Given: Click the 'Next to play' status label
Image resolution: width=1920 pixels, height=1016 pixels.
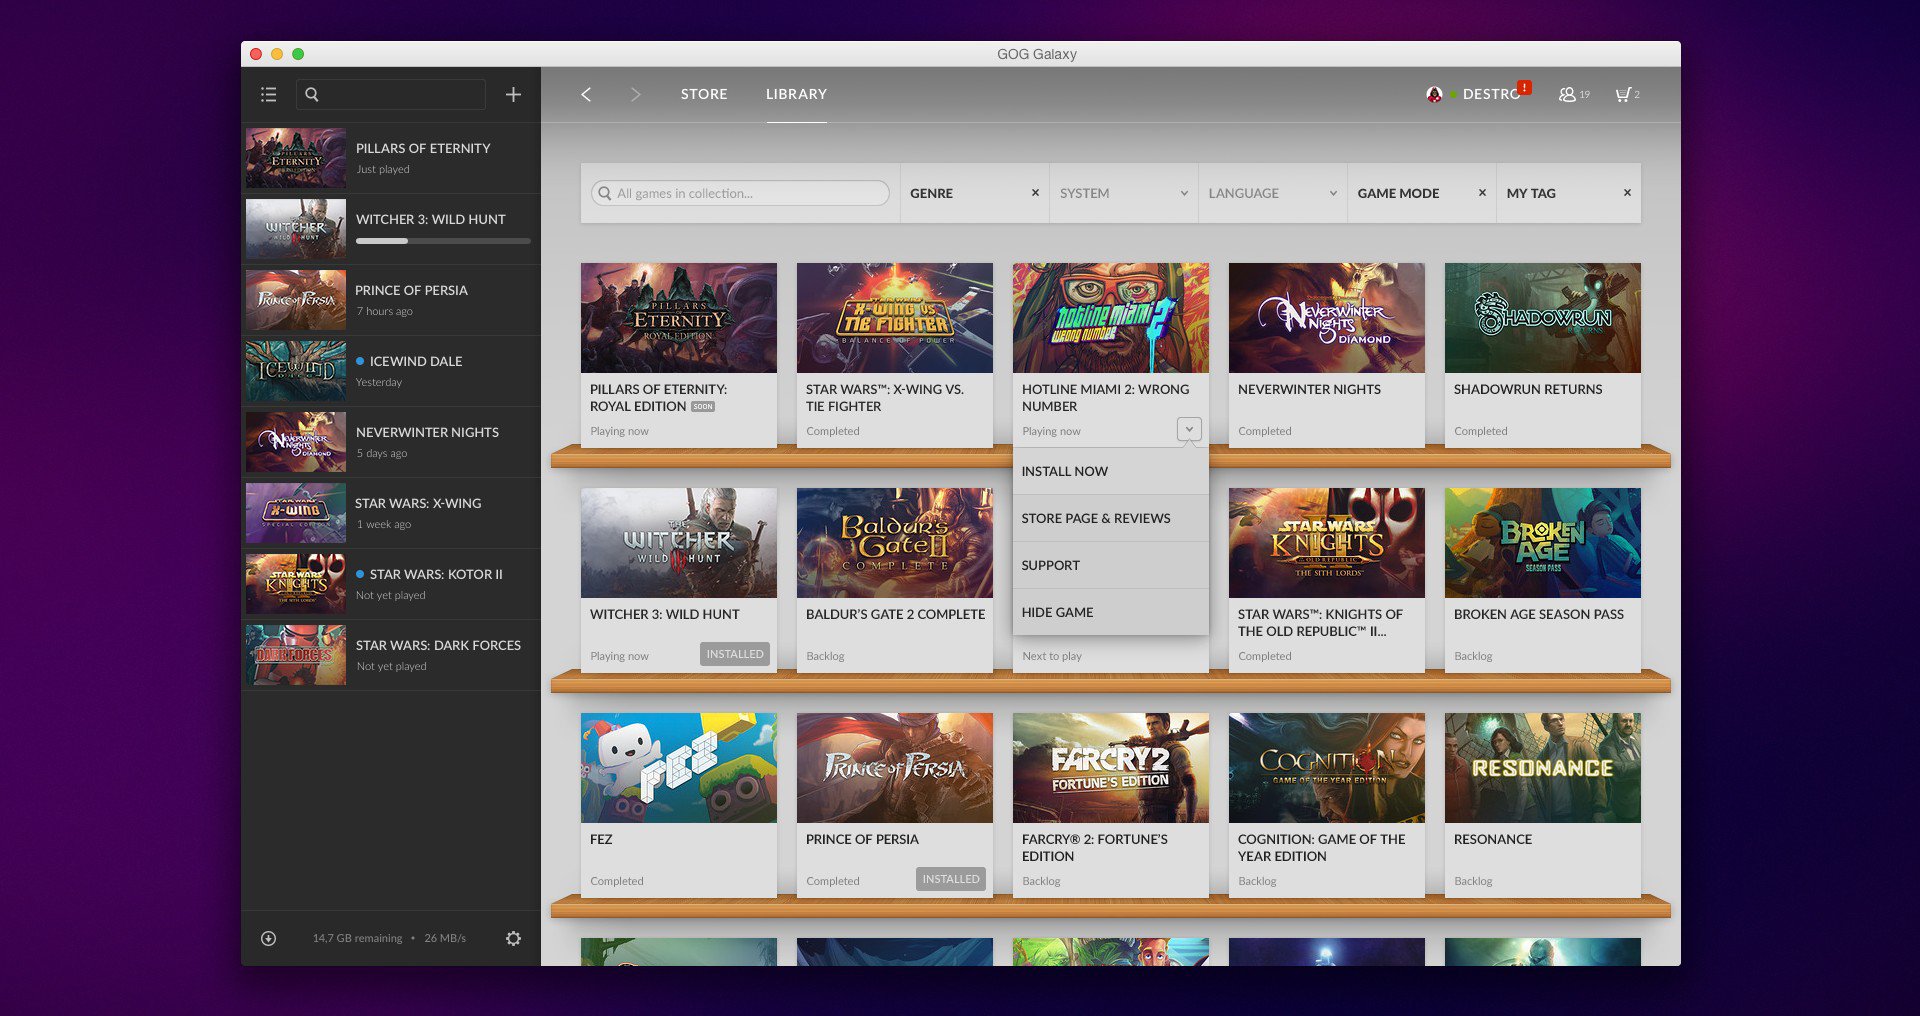Looking at the screenshot, I should [1052, 656].
